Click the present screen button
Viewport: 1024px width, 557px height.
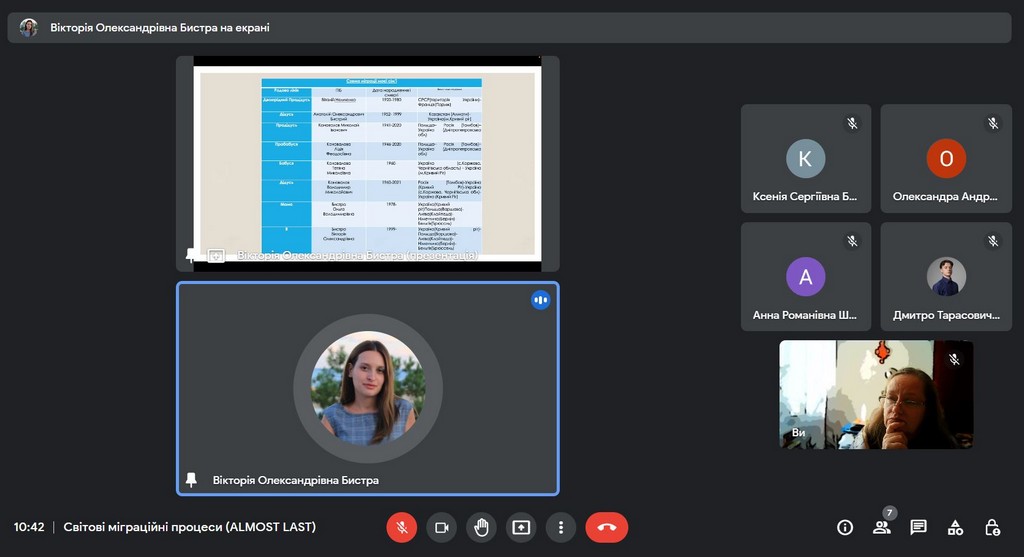(521, 527)
